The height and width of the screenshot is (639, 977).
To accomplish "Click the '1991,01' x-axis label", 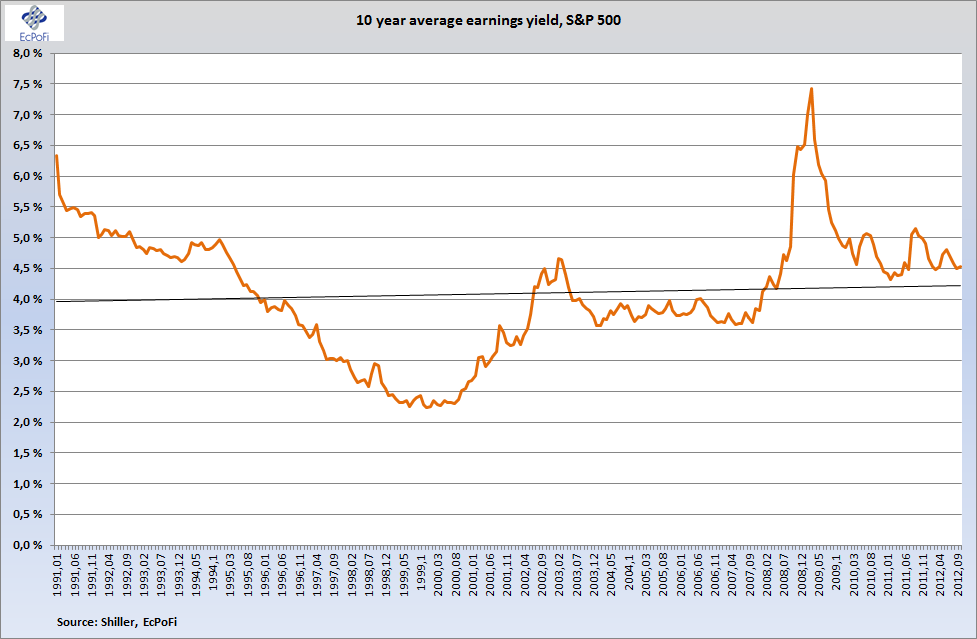I will (x=57, y=573).
